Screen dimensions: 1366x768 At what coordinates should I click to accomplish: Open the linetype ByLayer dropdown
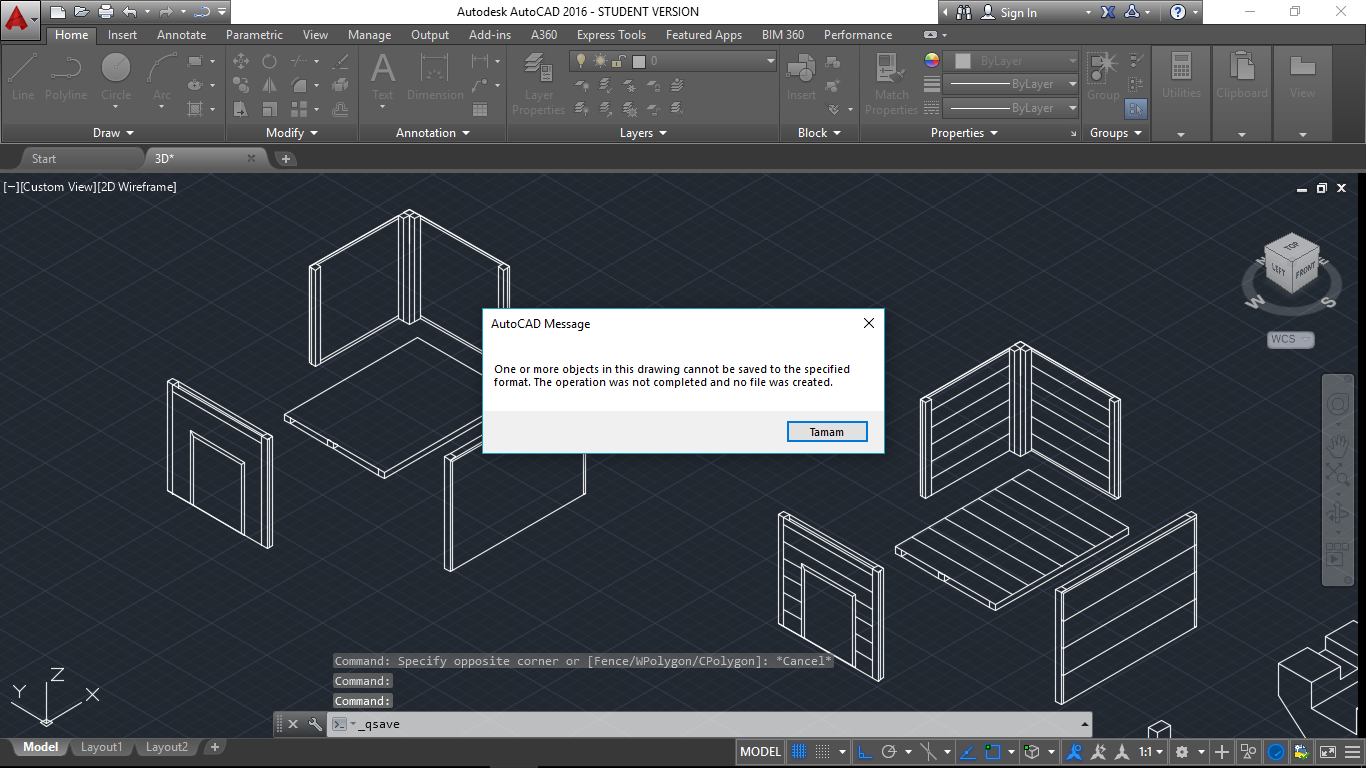pos(1012,108)
